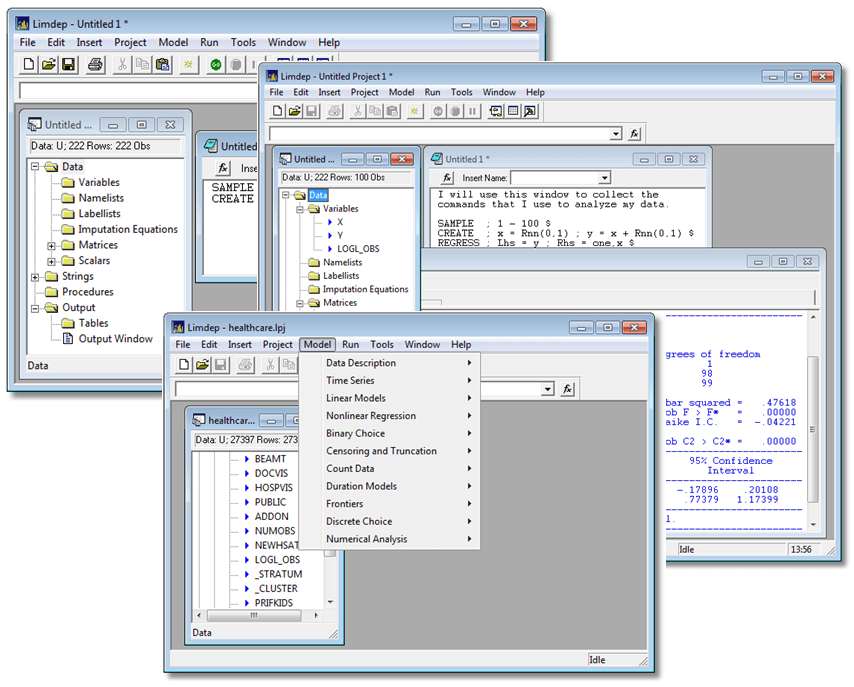Image resolution: width=854 pixels, height=687 pixels.
Task: Click the Save icon in the back Limdep window
Action: [x=68, y=65]
